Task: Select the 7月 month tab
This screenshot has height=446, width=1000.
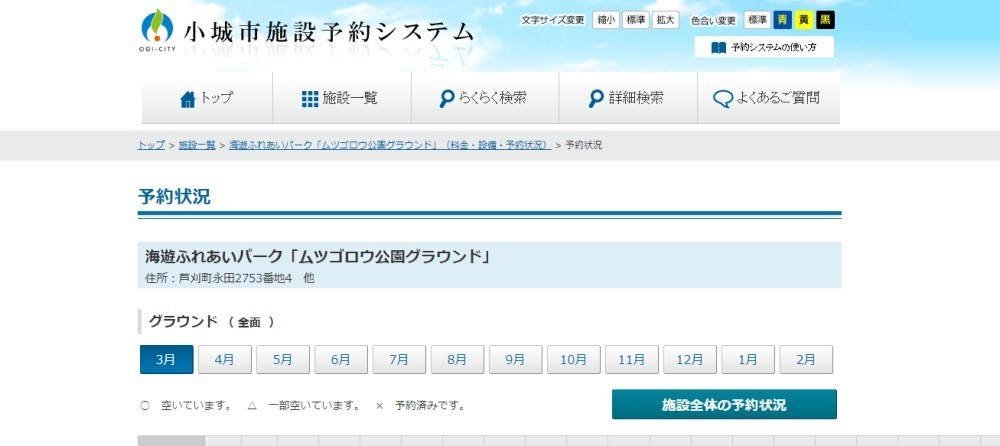Action: (399, 359)
